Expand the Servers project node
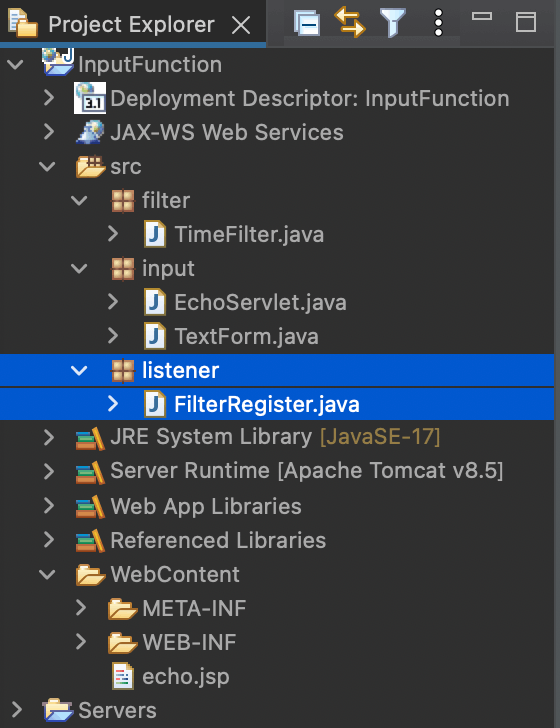560x728 pixels. (16, 710)
